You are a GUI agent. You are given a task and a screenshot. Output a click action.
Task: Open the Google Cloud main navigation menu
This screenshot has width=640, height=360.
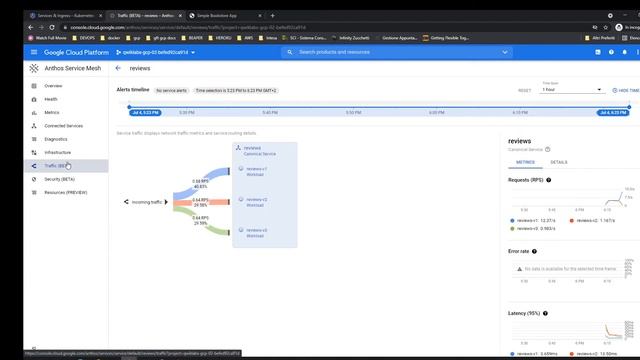(34, 52)
